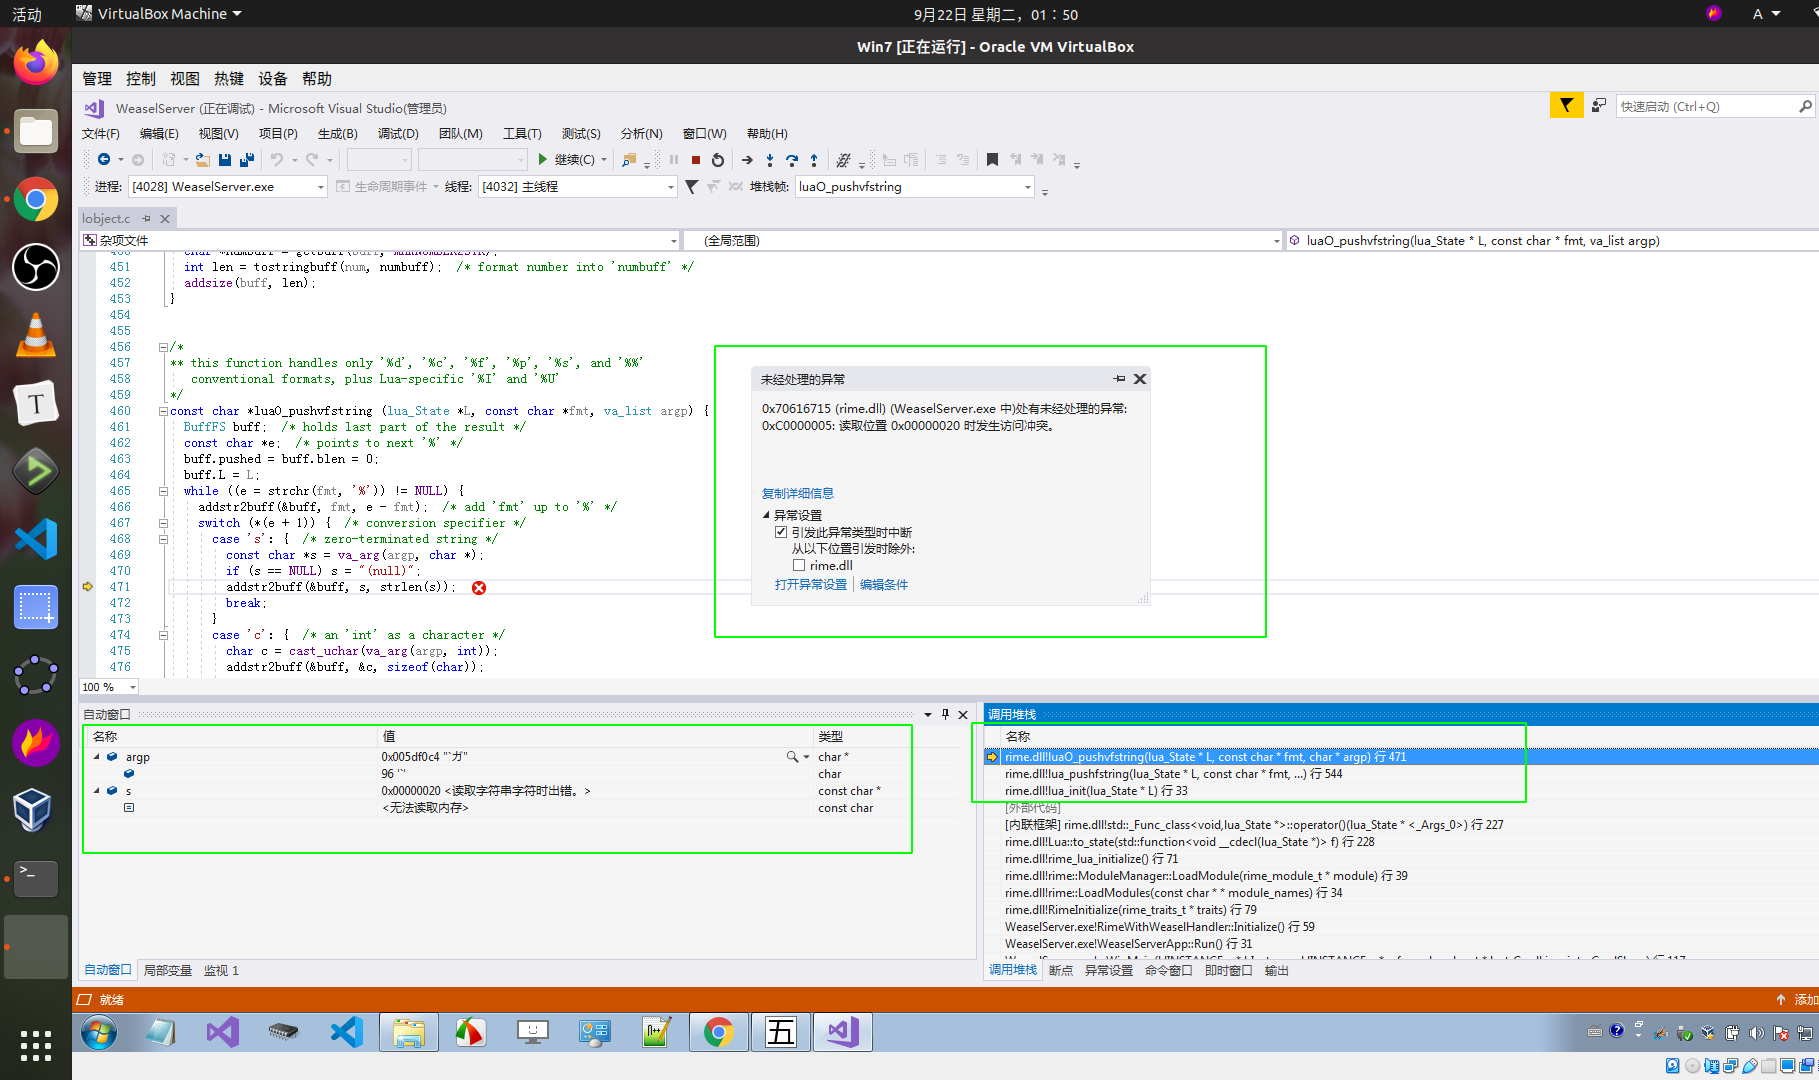Open the 线程 thread dropdown
Screen dimensions: 1819x1080
point(668,186)
